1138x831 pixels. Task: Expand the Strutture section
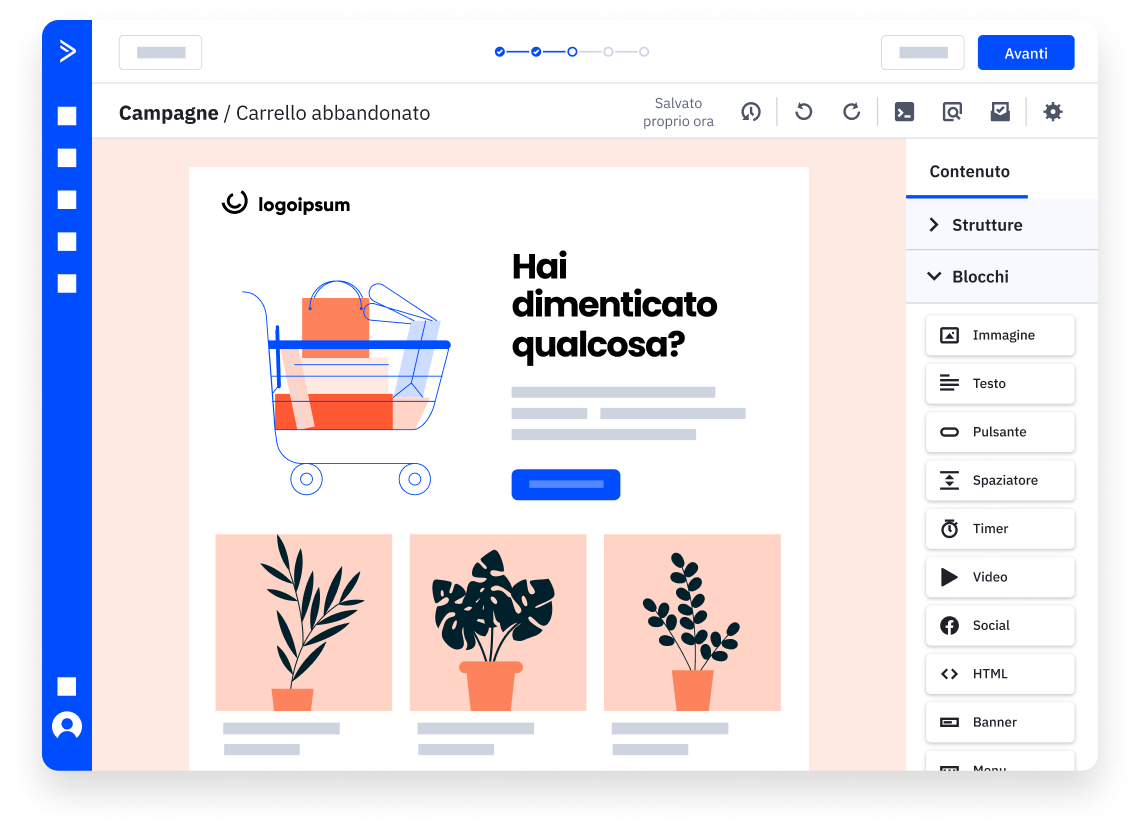tap(1002, 225)
